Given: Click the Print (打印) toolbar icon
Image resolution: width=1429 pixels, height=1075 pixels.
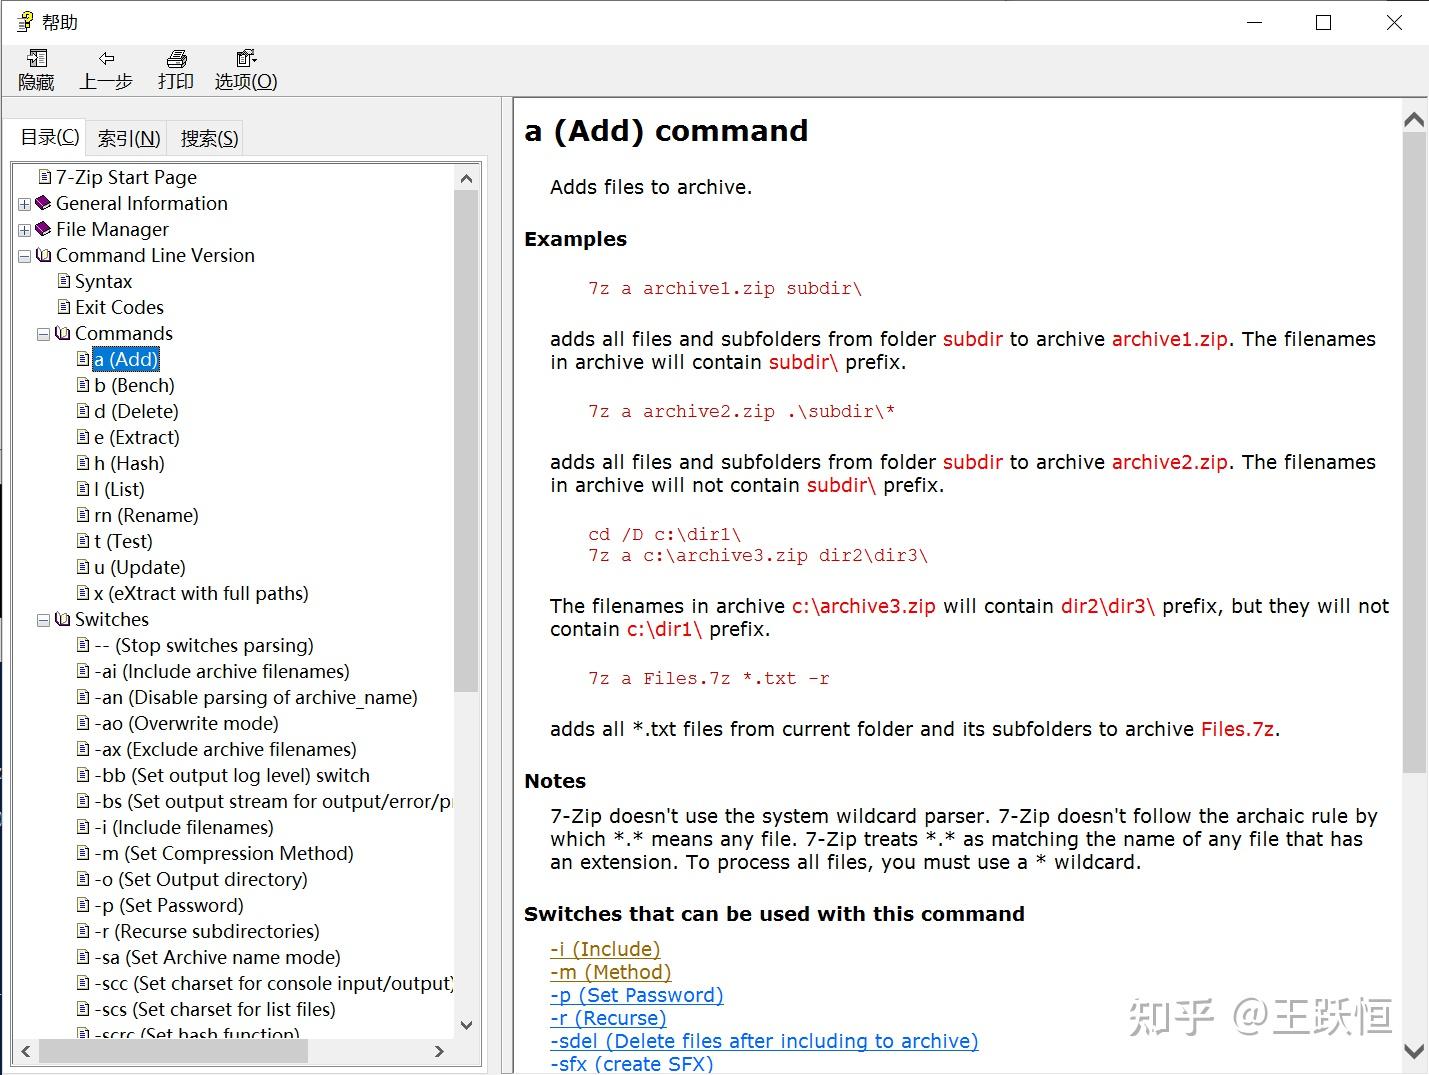Looking at the screenshot, I should tap(176, 58).
